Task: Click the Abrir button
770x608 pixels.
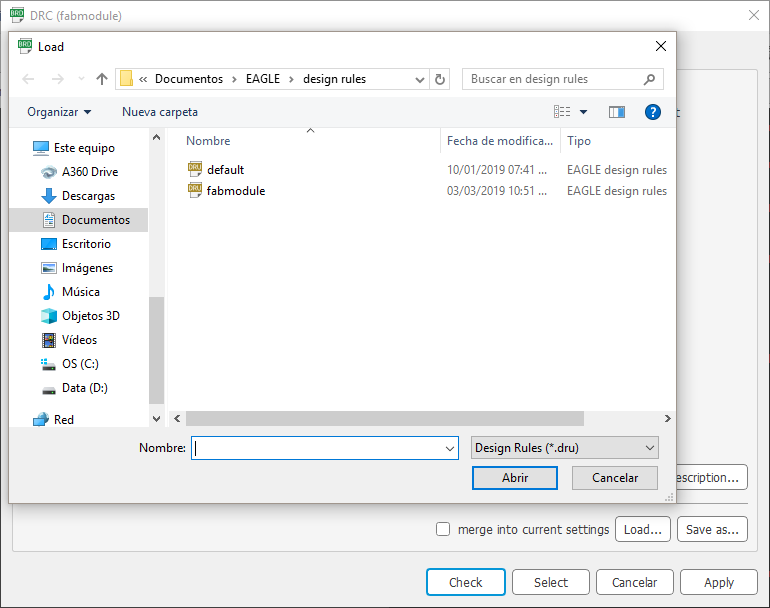Action: (515, 478)
